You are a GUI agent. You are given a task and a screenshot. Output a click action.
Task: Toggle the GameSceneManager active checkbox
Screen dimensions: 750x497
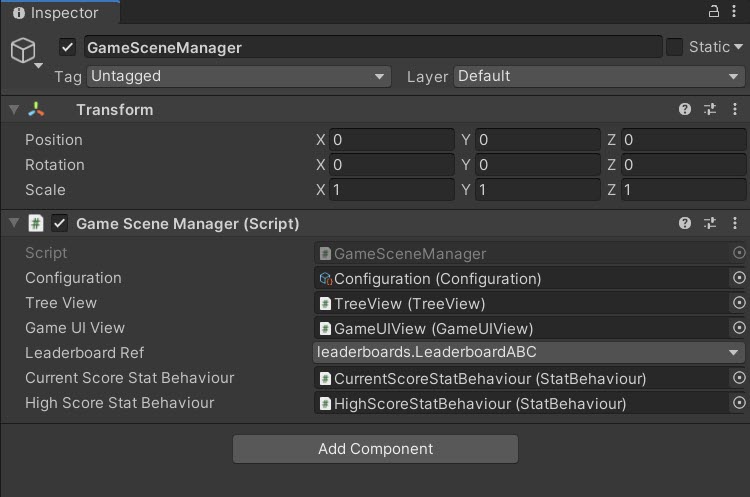(68, 47)
